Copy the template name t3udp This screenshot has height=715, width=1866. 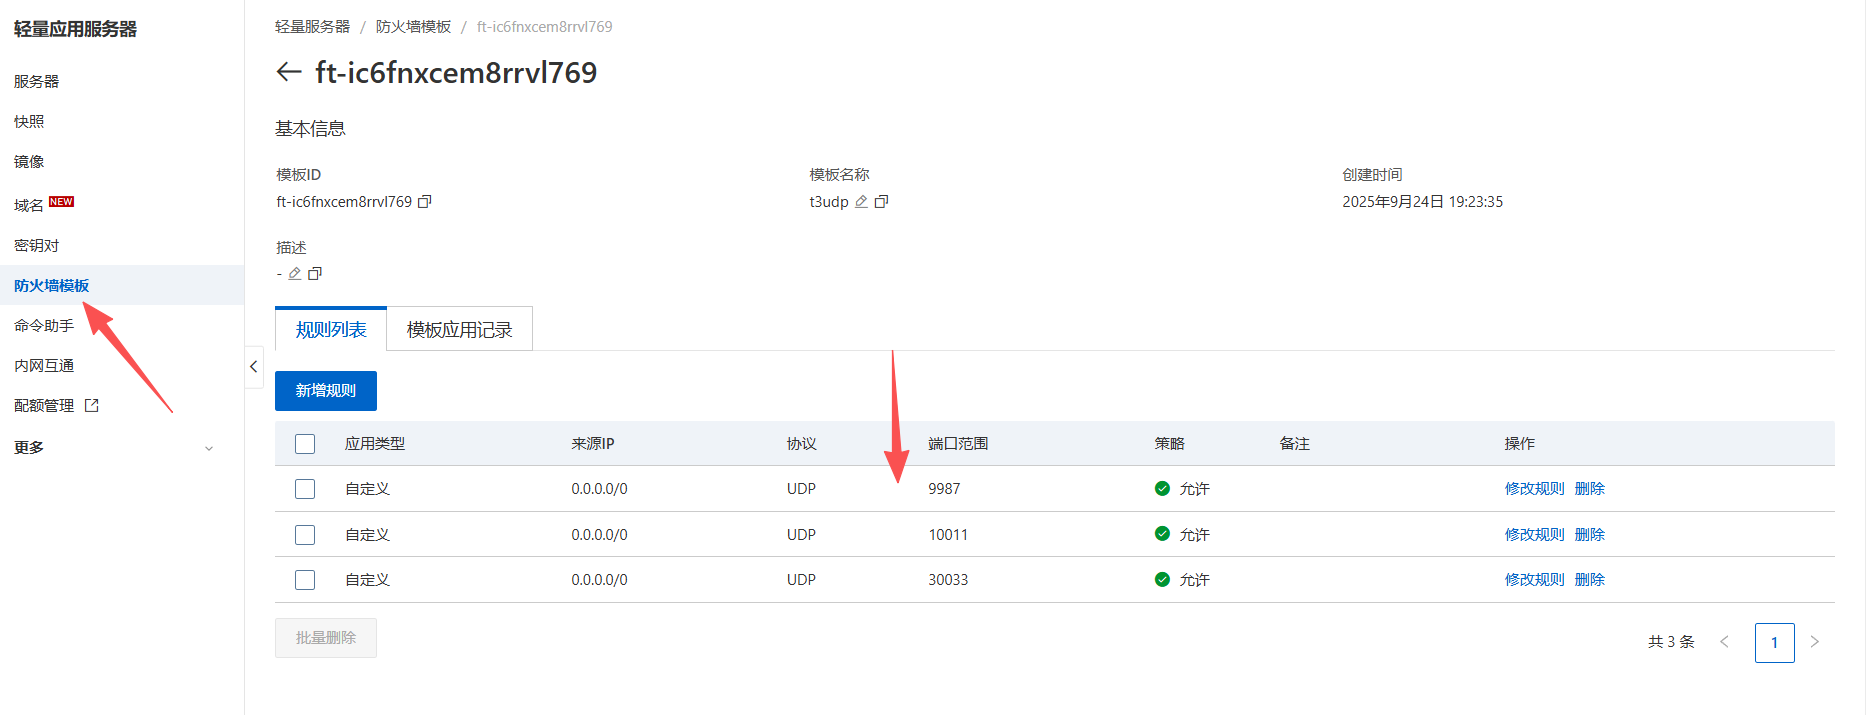tap(881, 202)
